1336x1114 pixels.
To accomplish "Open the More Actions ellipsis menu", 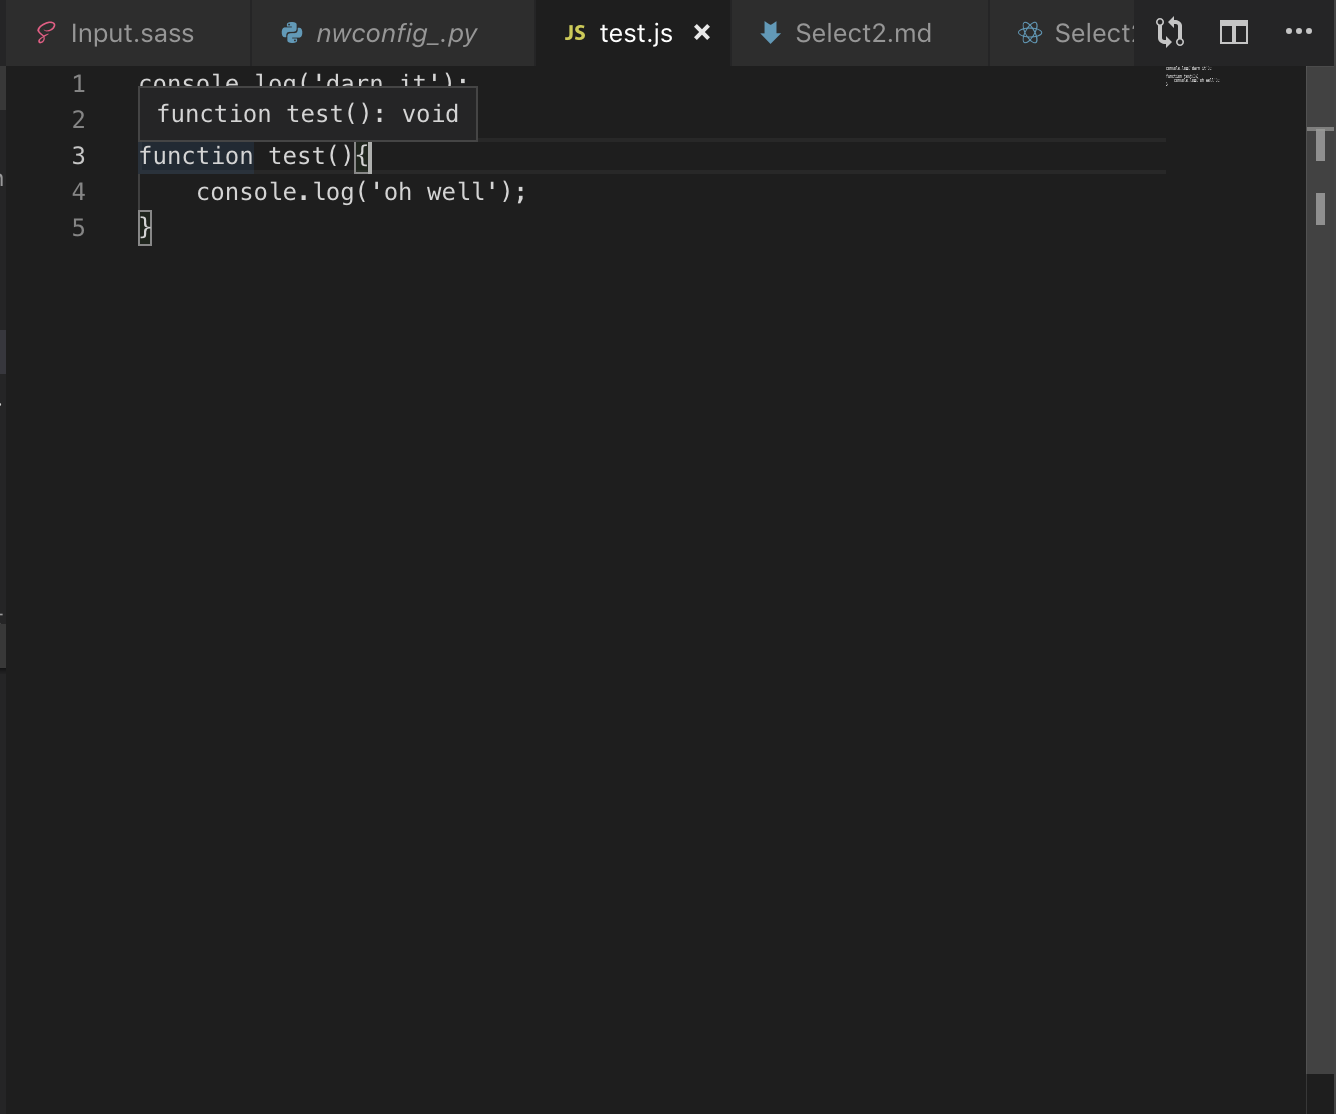I will pyautogui.click(x=1298, y=32).
